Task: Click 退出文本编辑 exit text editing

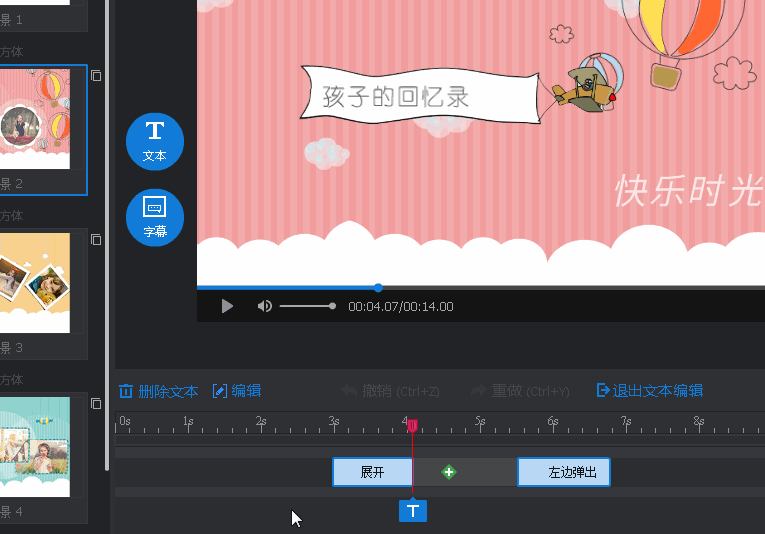Action: pyautogui.click(x=650, y=391)
